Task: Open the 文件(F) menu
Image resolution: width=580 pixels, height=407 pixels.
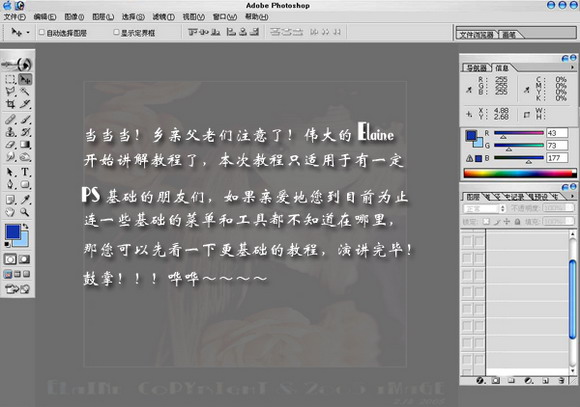Action: point(15,17)
